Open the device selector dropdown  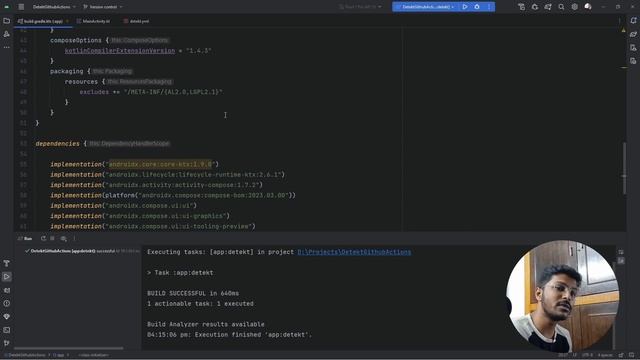(x=360, y=7)
